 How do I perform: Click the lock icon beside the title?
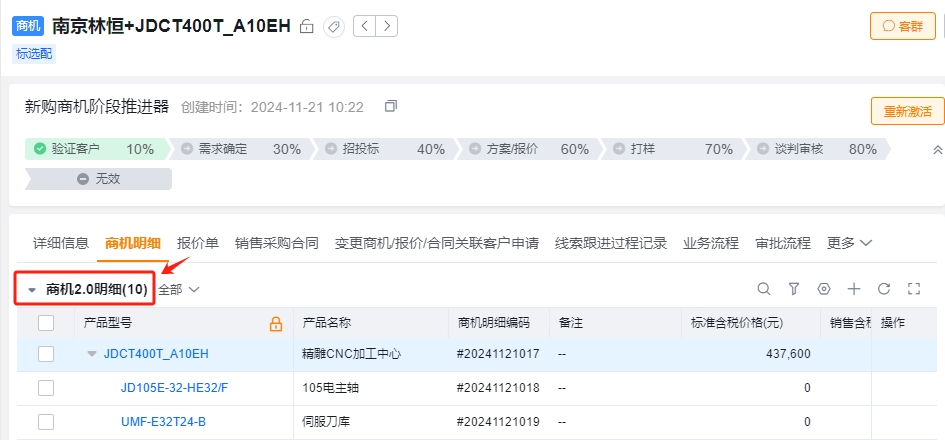pyautogui.click(x=307, y=27)
